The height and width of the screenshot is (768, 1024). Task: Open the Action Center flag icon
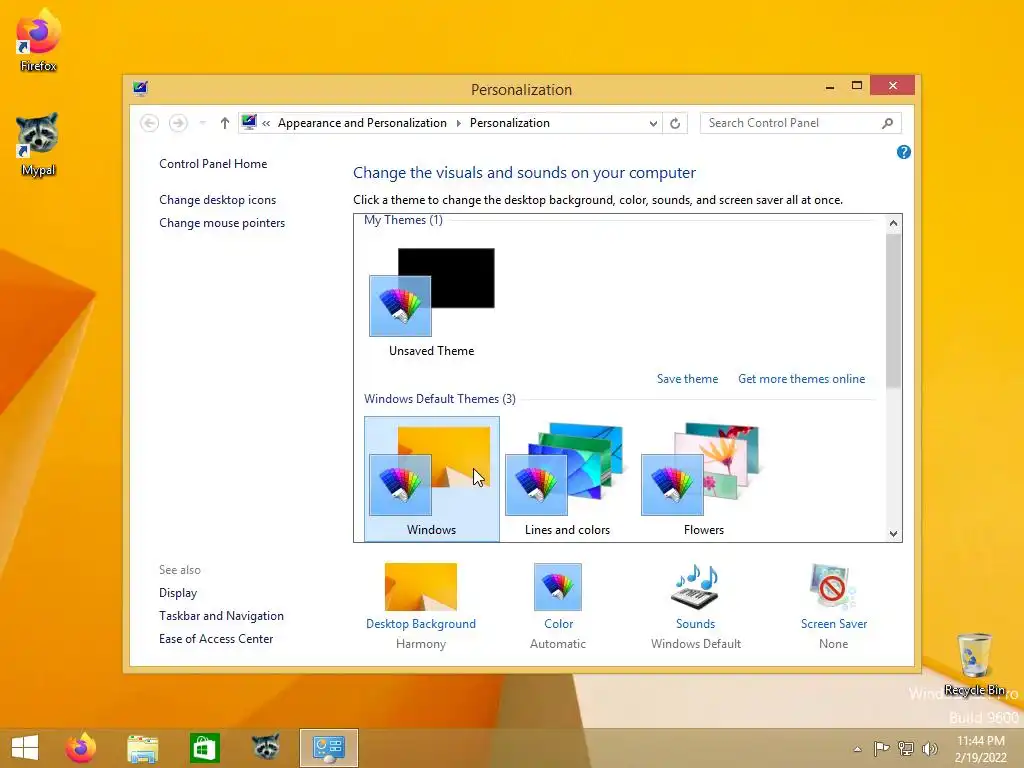(881, 748)
